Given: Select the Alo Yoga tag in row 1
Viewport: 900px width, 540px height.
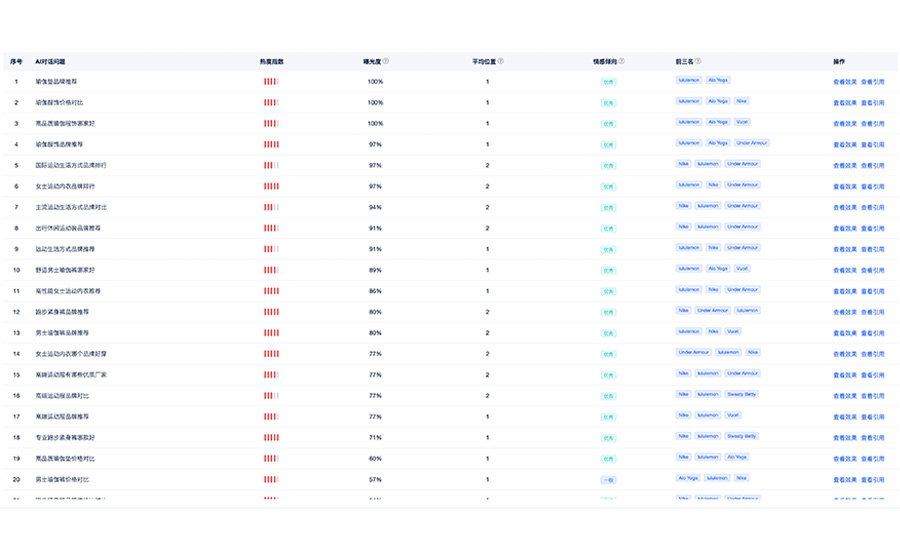Looking at the screenshot, I should click(718, 80).
